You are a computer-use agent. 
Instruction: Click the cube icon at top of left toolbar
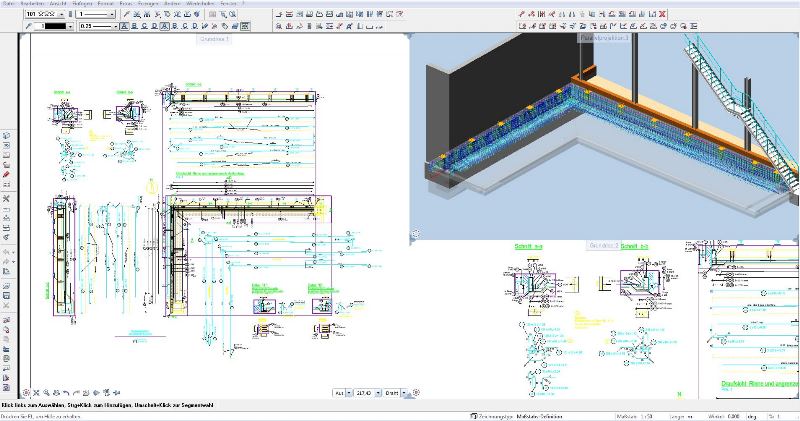click(7, 136)
